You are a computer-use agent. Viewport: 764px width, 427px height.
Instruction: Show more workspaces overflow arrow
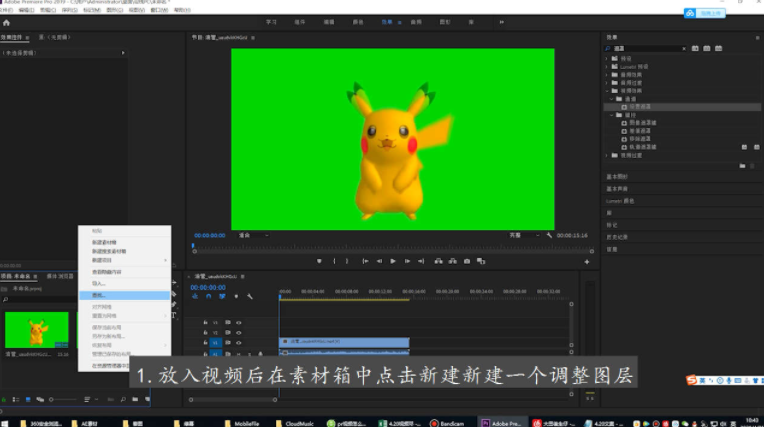click(x=501, y=22)
